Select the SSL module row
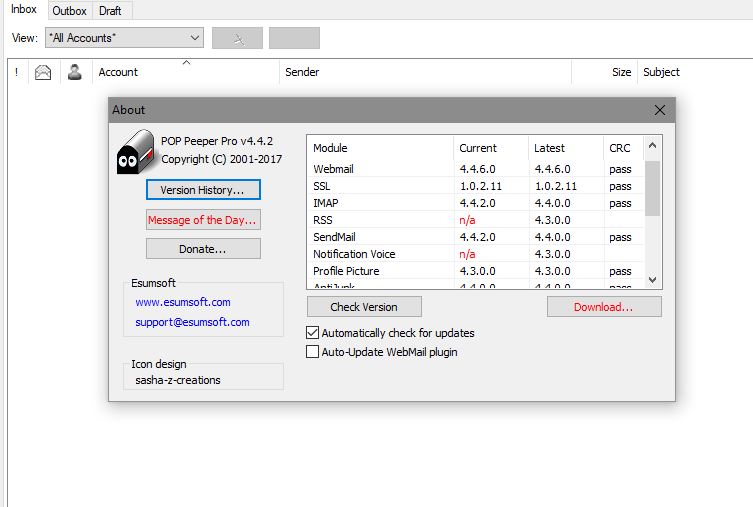 pos(475,186)
